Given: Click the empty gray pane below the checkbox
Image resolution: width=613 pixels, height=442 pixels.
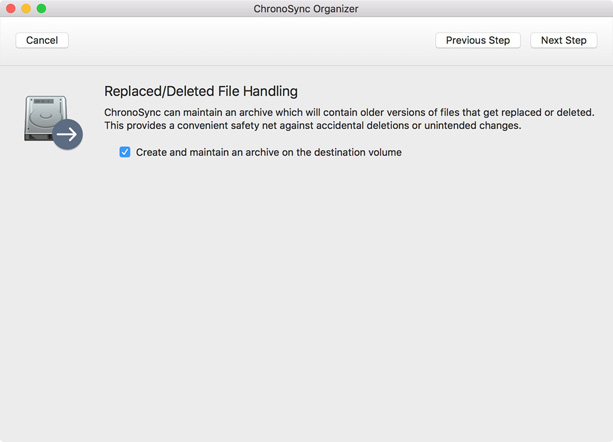Looking at the screenshot, I should [x=306, y=297].
